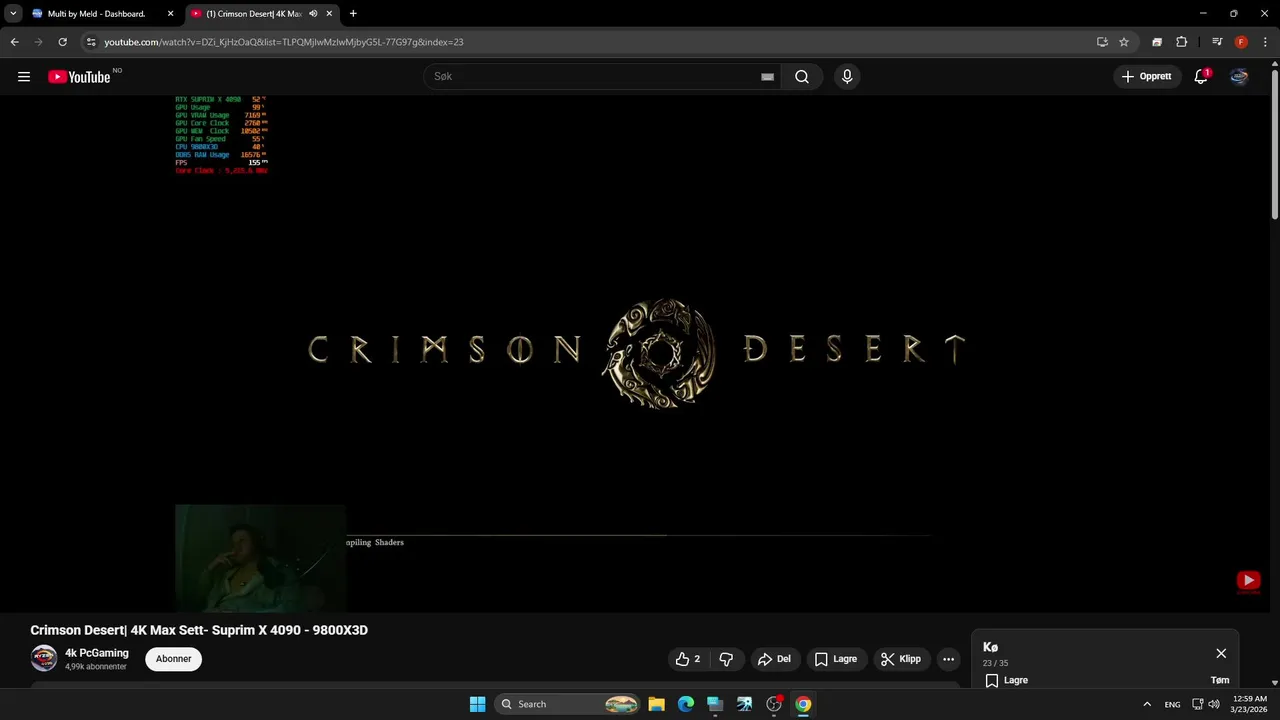
Task: Open Chrome three-dot menu
Action: click(1265, 42)
